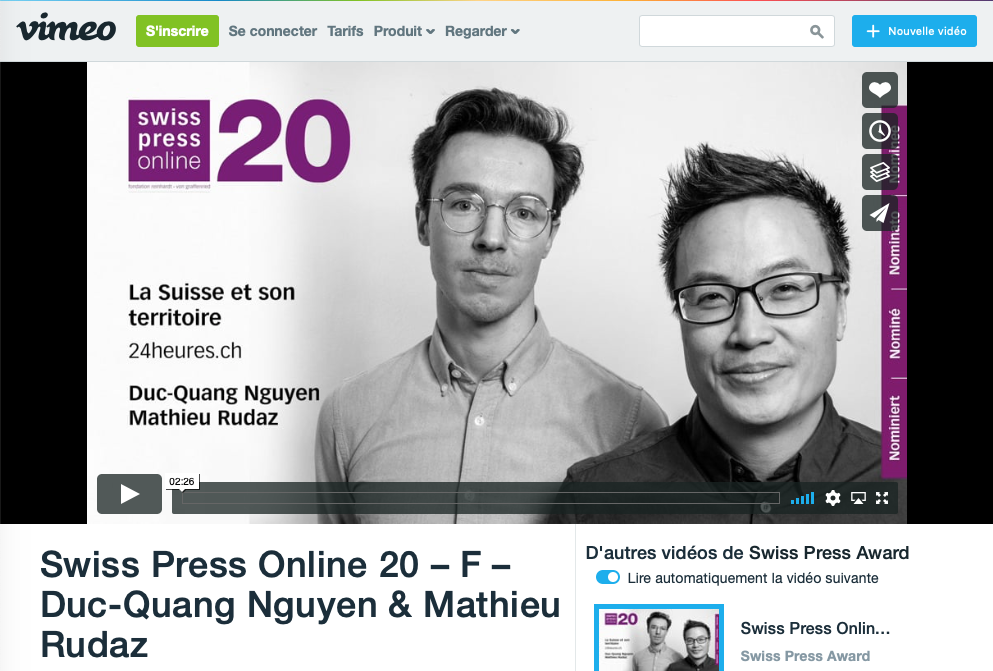Expand the Regarder dropdown menu
The image size is (993, 671).
click(x=482, y=31)
